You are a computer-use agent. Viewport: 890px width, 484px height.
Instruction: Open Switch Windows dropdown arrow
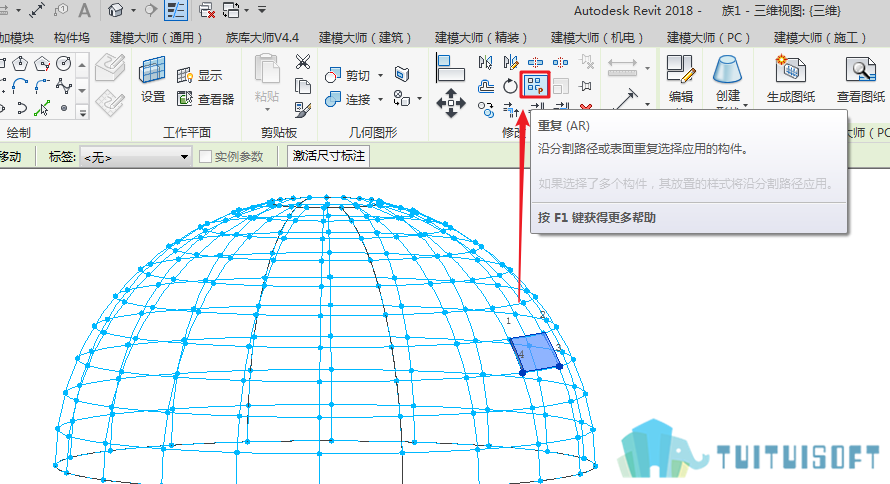[x=246, y=10]
